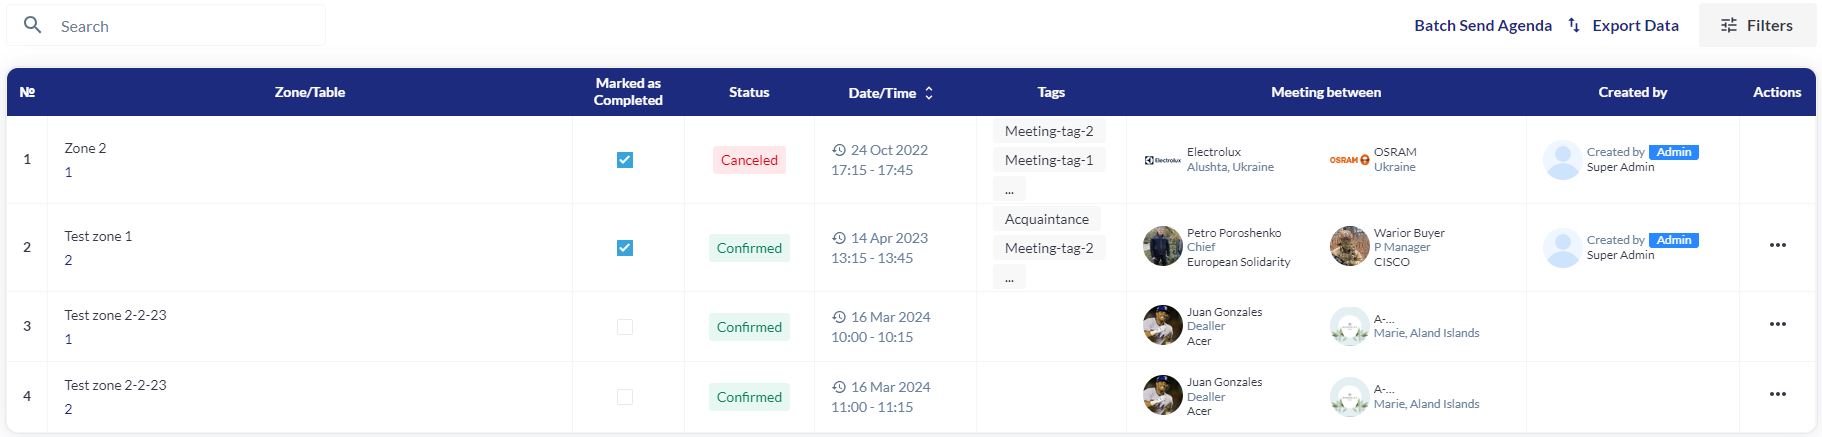Open the Filters panel
This screenshot has height=437, width=1822.
coord(1757,26)
